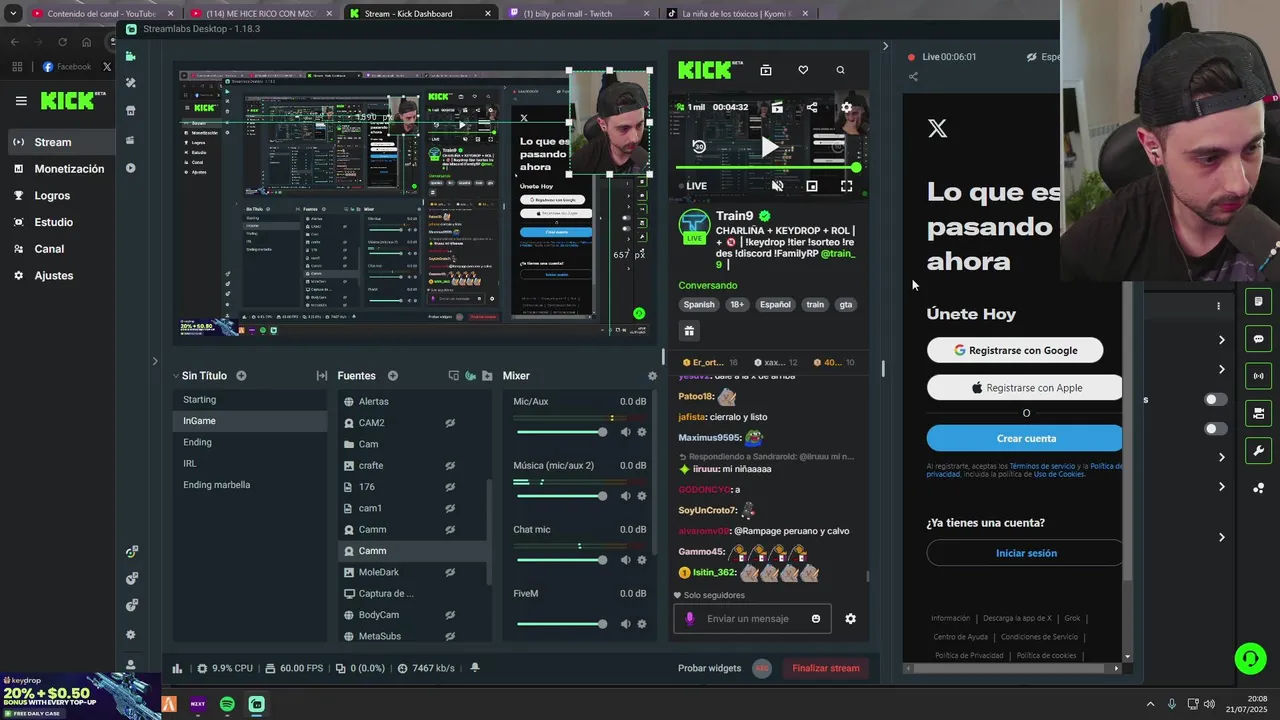Open emoji picker in chat message box
The width and height of the screenshot is (1280, 720).
click(816, 619)
